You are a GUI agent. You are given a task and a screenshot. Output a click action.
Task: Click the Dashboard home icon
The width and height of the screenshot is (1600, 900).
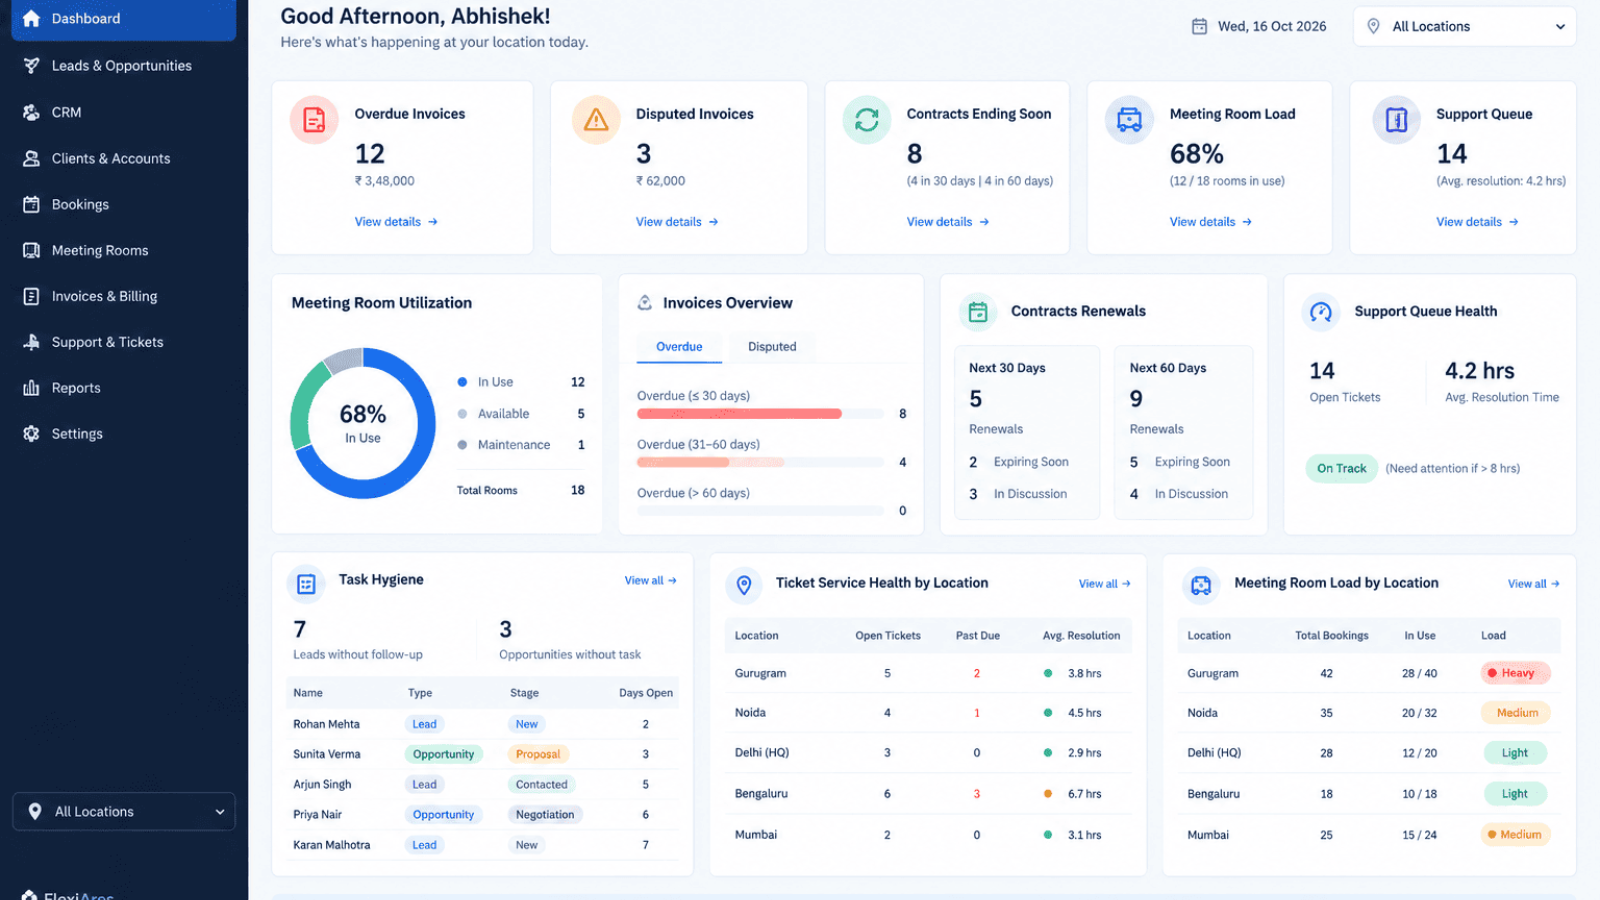pyautogui.click(x=31, y=18)
